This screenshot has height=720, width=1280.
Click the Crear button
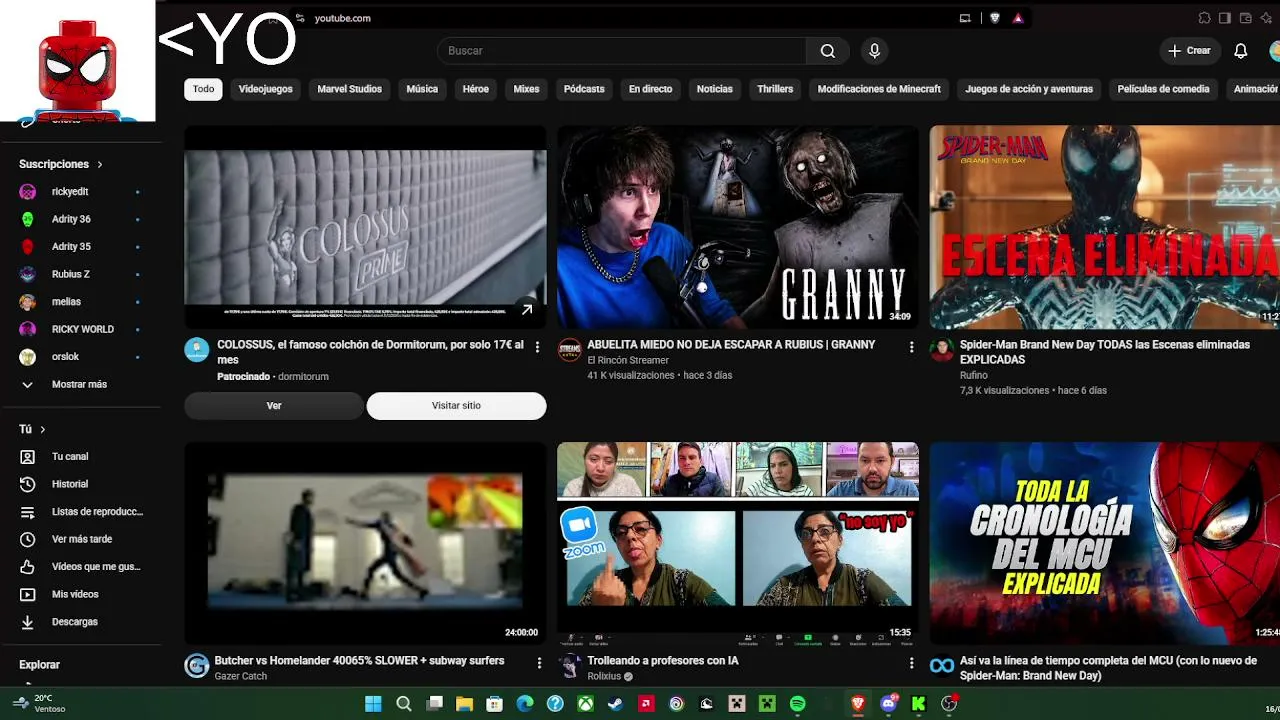point(1189,51)
